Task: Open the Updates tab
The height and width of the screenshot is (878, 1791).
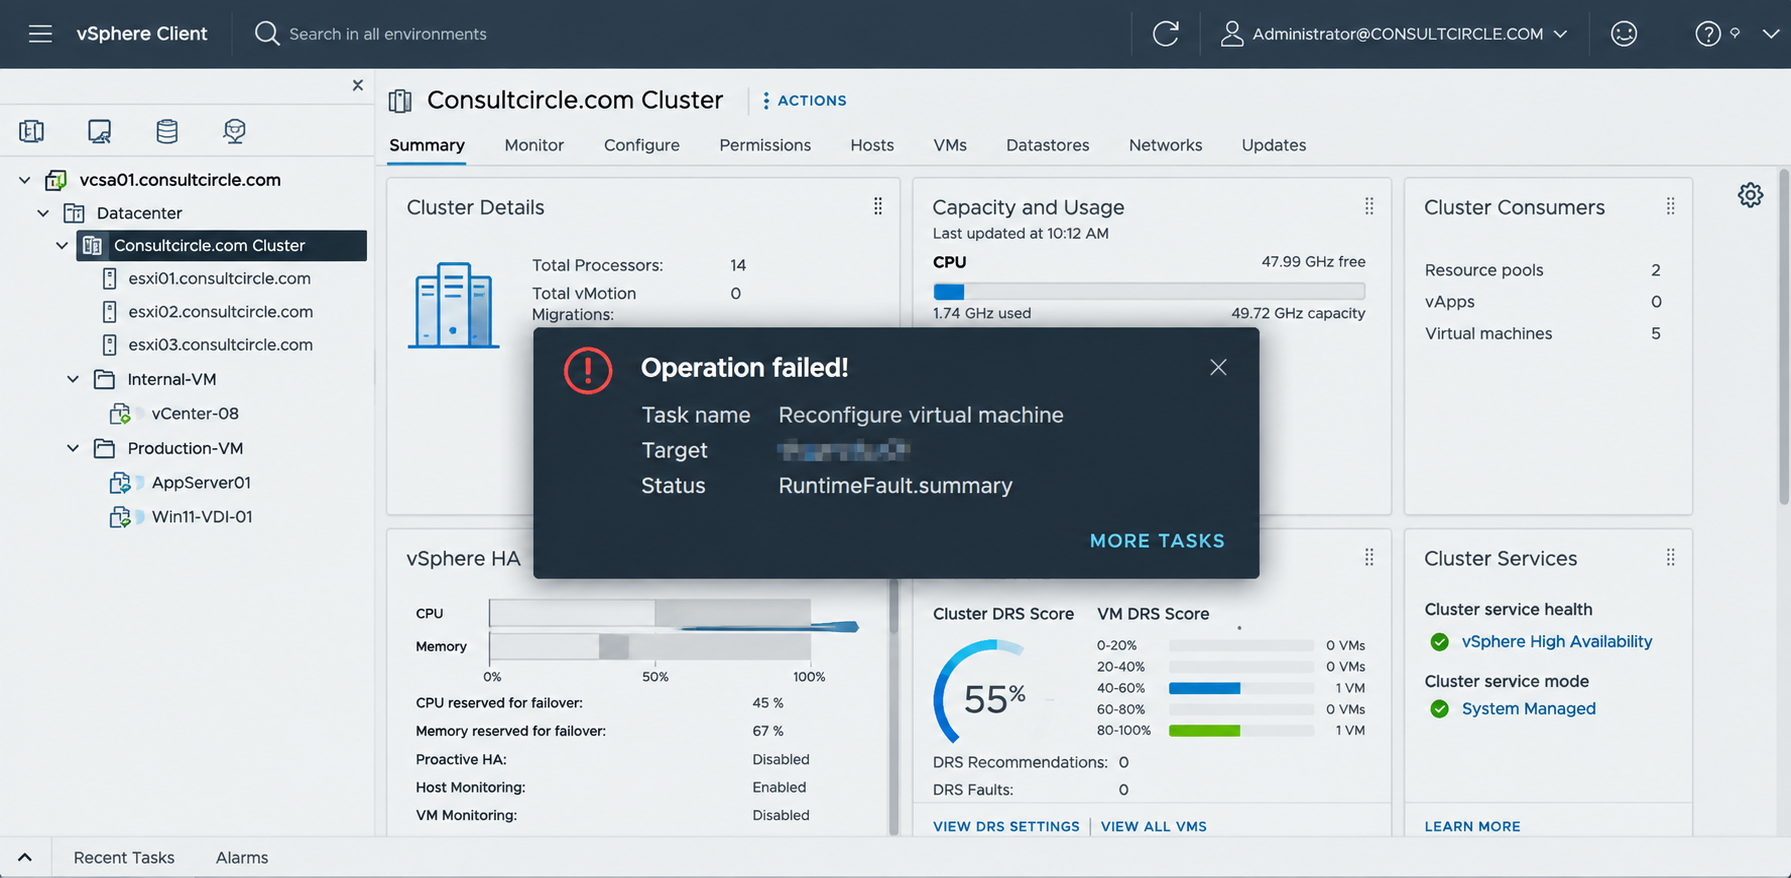Action: point(1273,145)
